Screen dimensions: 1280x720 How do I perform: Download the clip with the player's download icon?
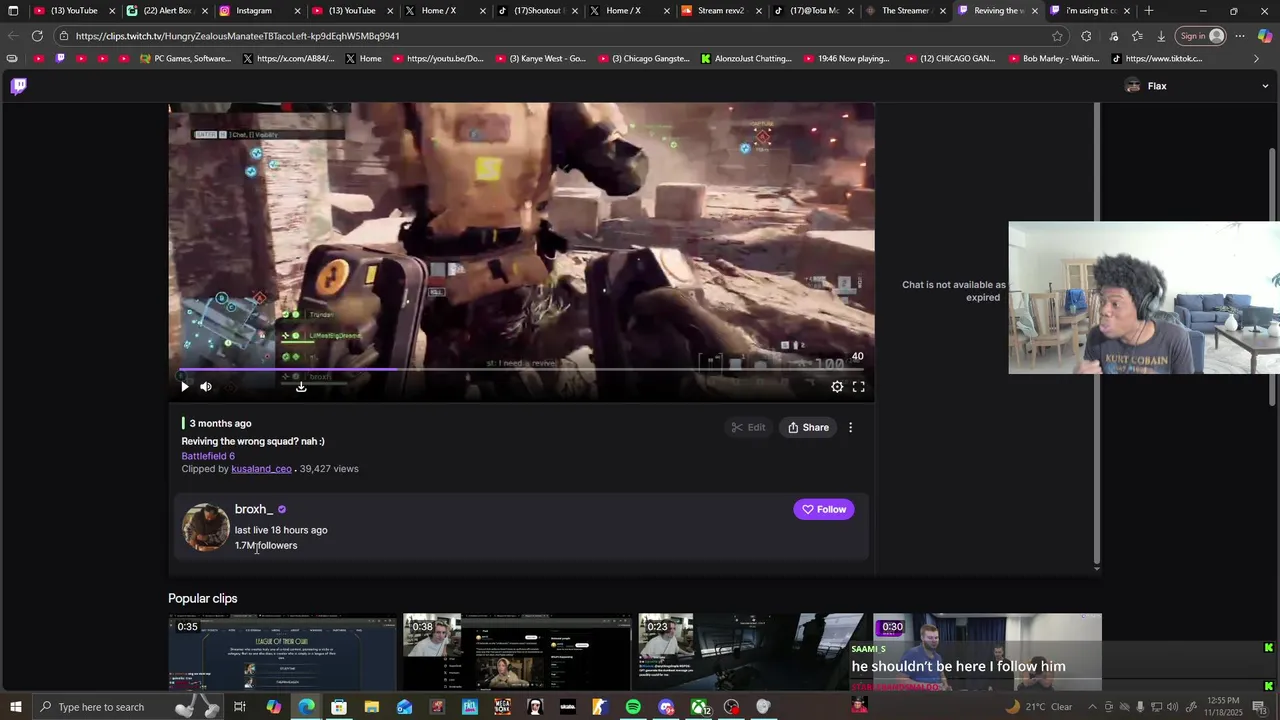click(x=301, y=387)
